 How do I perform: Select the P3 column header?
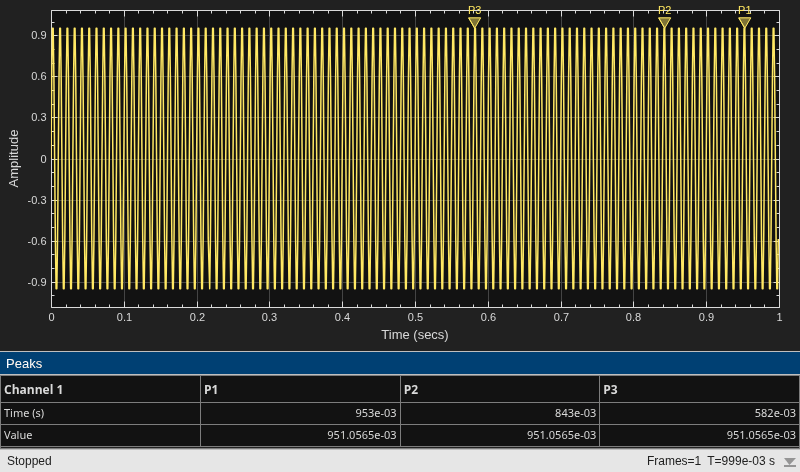[x=699, y=389]
